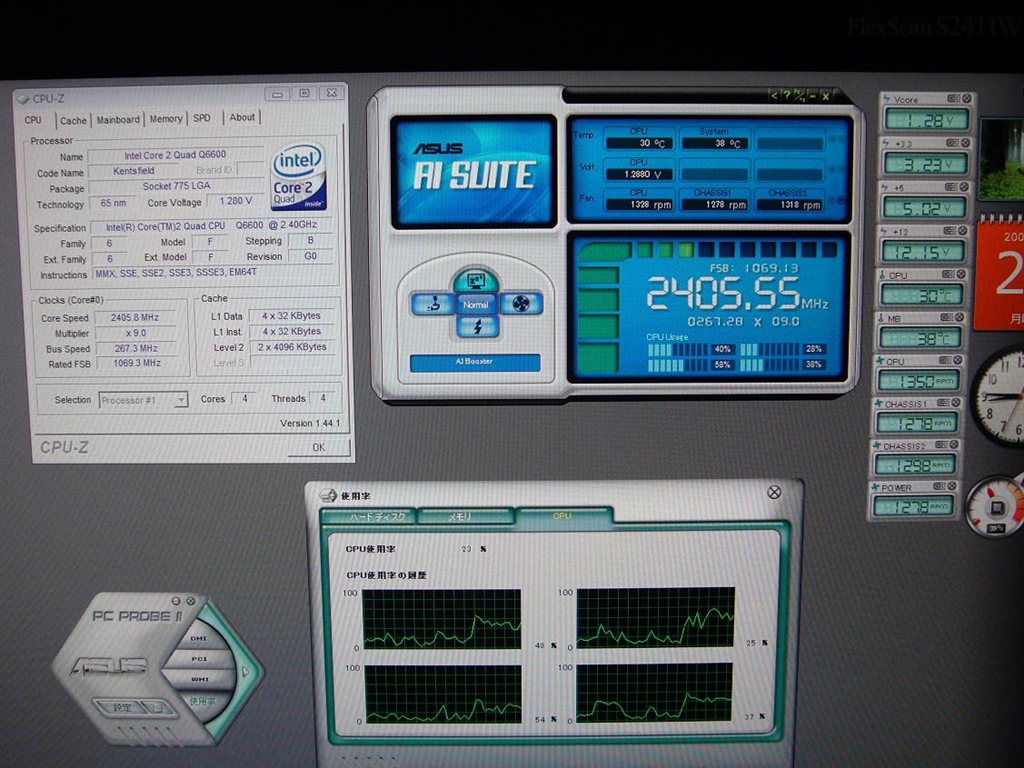Viewport: 1024px width, 768px height.
Task: Open the config icon on the MB temperature monitor
Action: (x=947, y=317)
